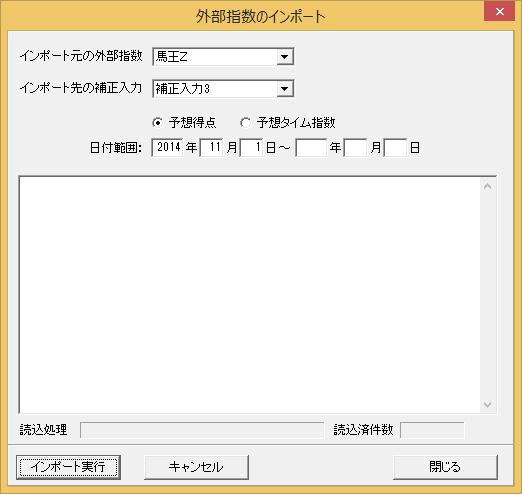The height and width of the screenshot is (494, 522).
Task: Click the 読込済件数 count field
Action: click(x=432, y=430)
